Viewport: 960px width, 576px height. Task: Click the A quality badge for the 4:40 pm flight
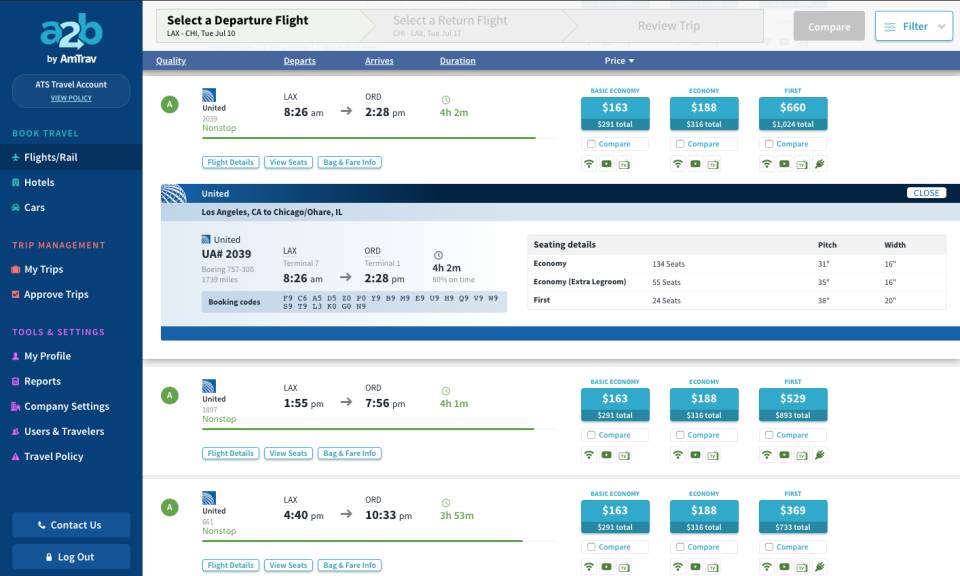click(170, 507)
